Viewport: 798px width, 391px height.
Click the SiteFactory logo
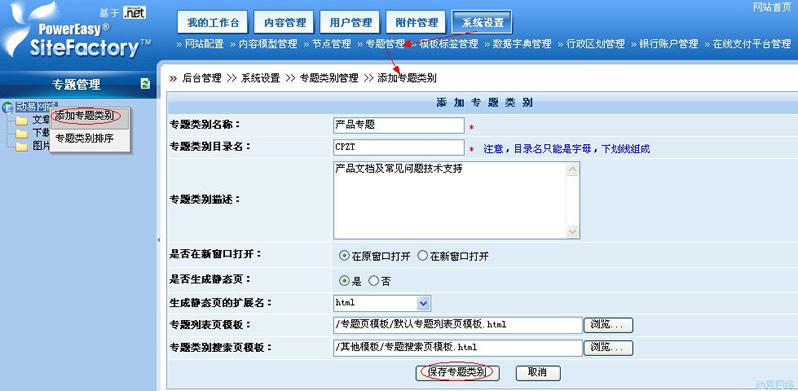point(76,32)
